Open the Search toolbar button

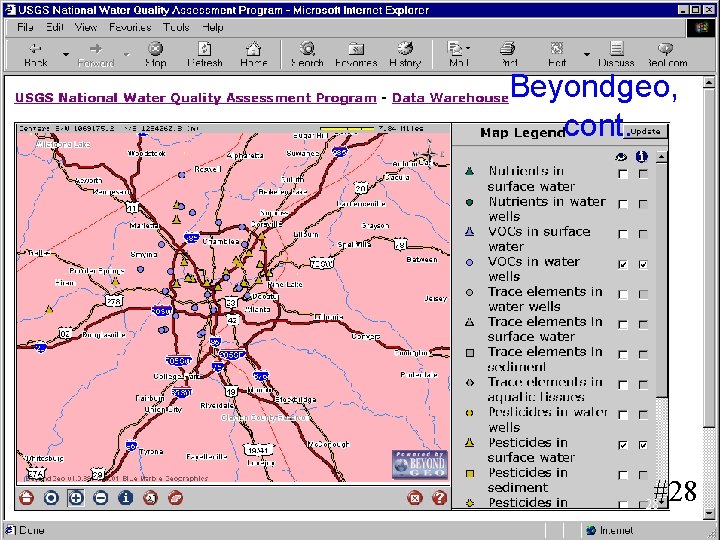coord(307,55)
